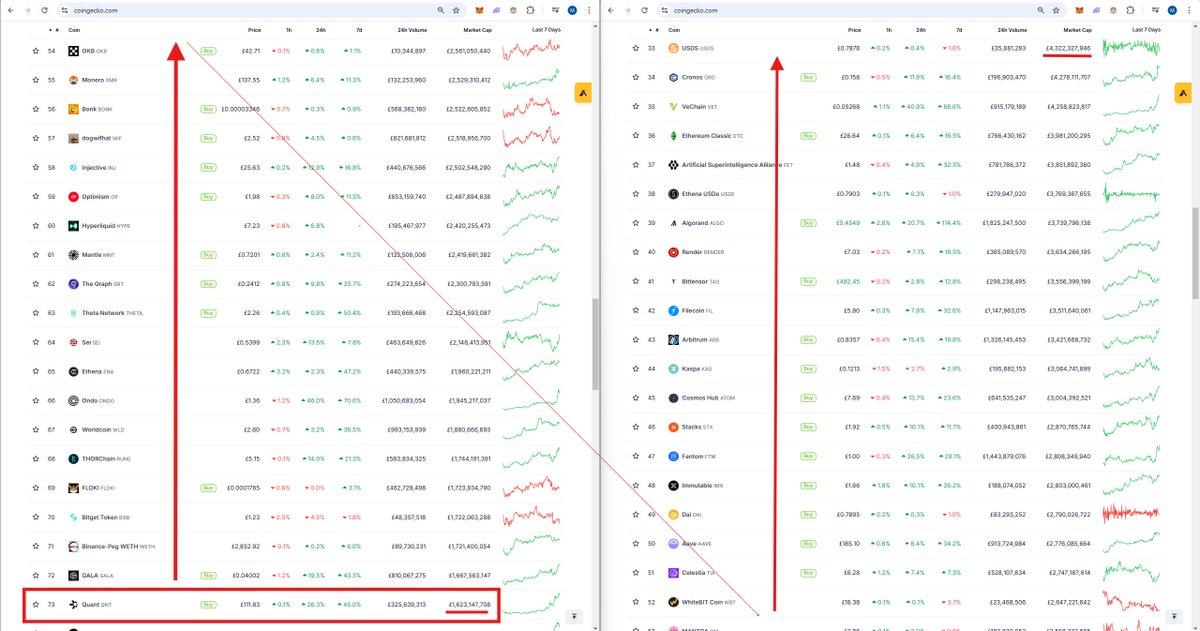1200x631 pixels.
Task: Bookmark this page in left window address bar
Action: tap(456, 10)
